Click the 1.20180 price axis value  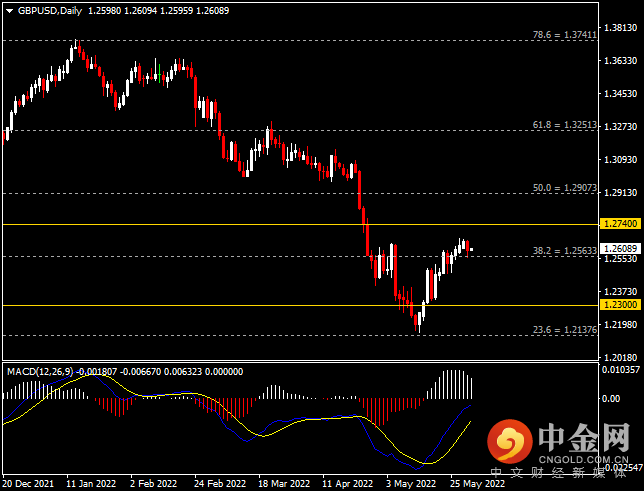click(621, 357)
